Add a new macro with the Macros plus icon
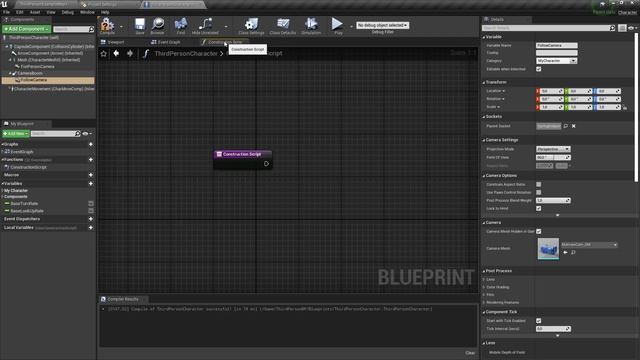Screen dimensions: 640x360 (x=91, y=175)
